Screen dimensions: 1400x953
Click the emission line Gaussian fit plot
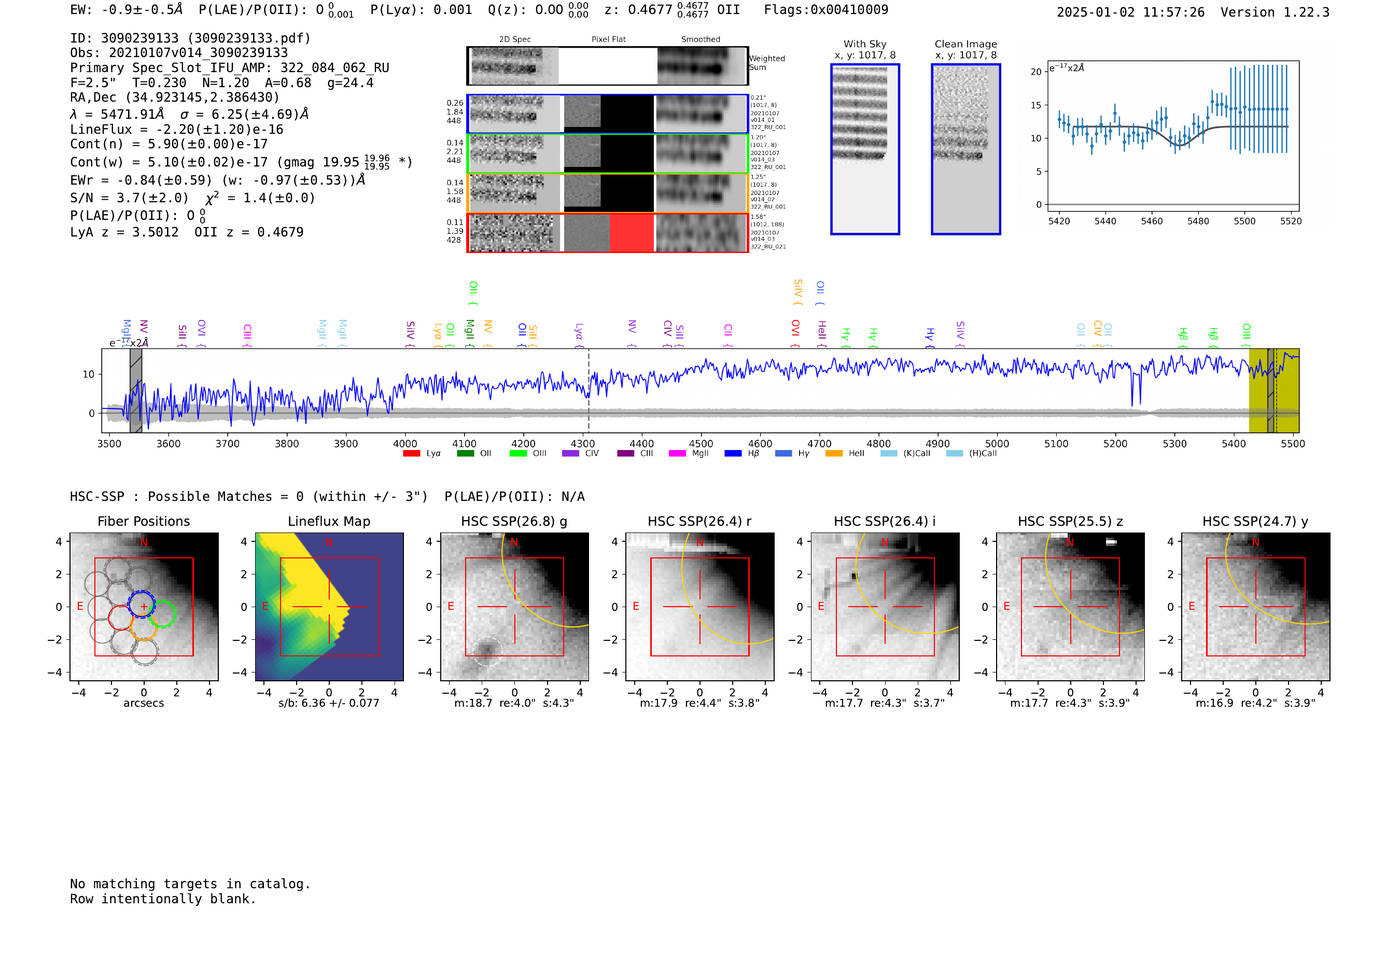1174,136
